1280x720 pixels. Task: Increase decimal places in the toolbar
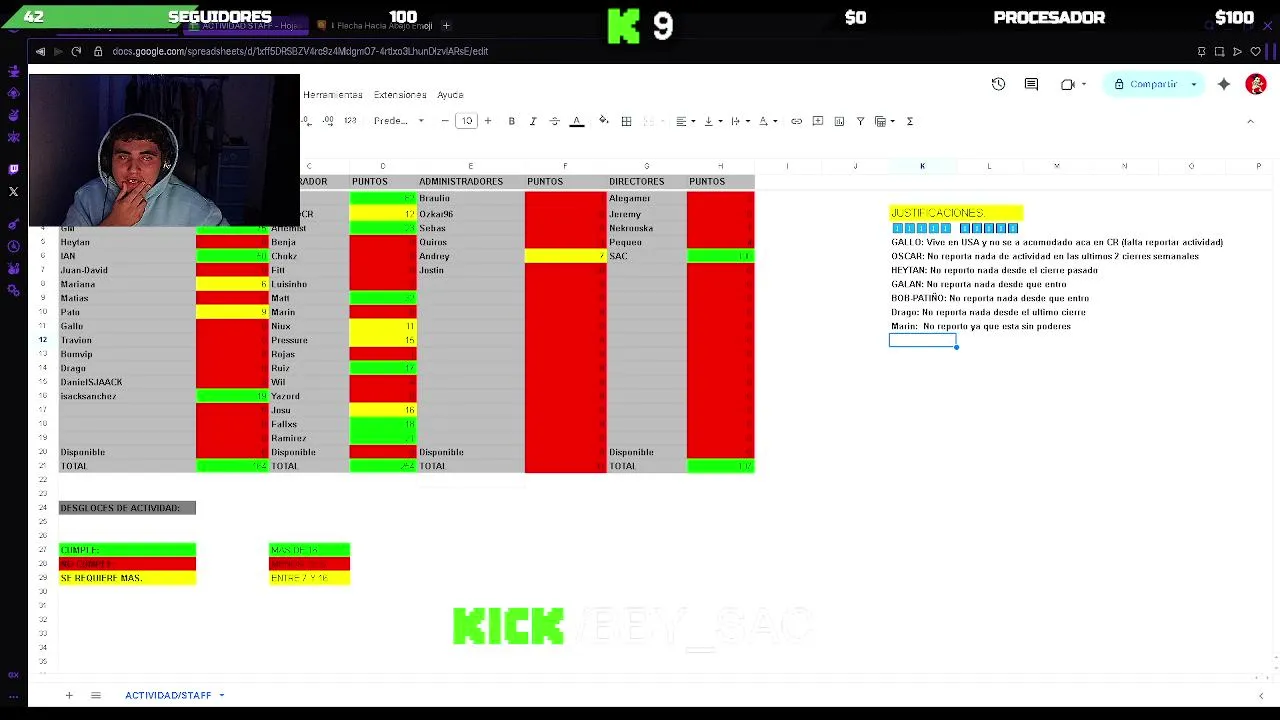pyautogui.click(x=328, y=121)
